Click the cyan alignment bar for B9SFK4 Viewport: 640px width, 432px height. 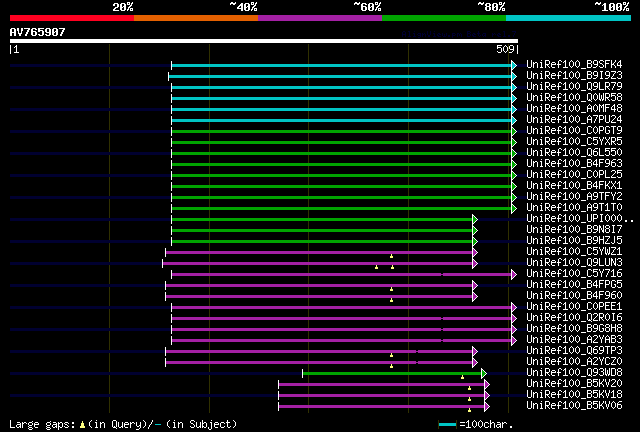[x=342, y=65]
